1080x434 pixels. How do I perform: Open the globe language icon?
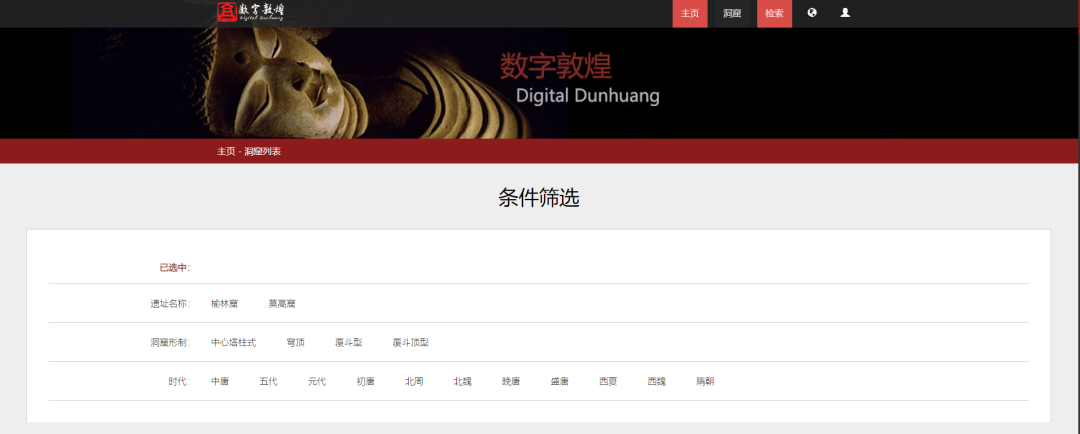click(812, 12)
